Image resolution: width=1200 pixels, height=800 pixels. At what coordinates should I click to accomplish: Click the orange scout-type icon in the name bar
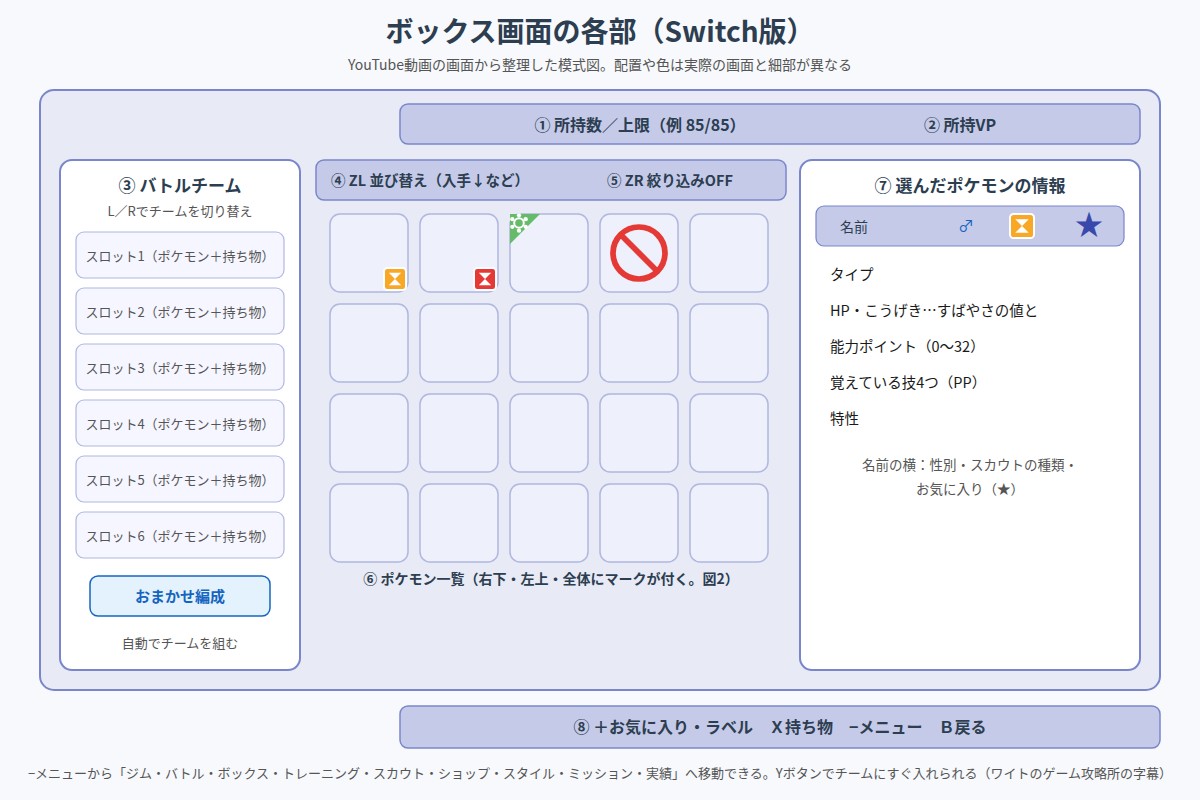[1021, 226]
